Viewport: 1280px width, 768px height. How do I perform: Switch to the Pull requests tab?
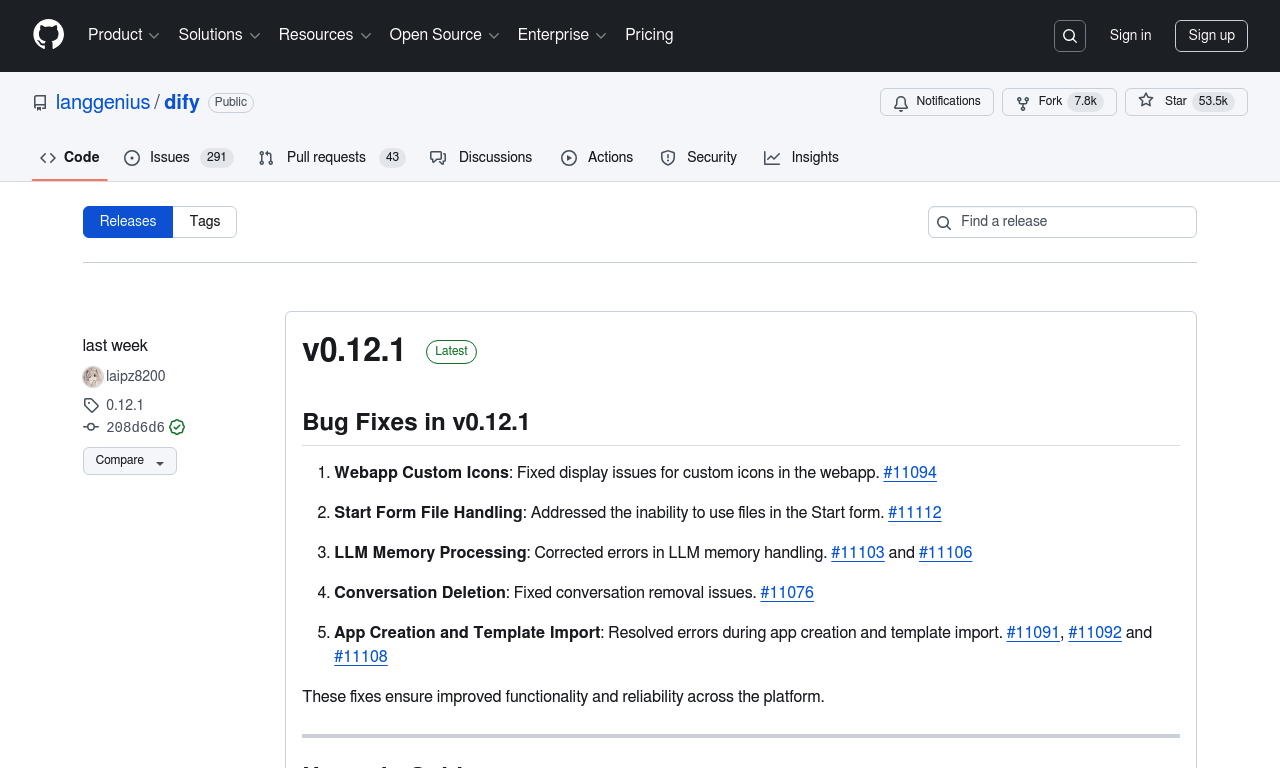(x=332, y=158)
